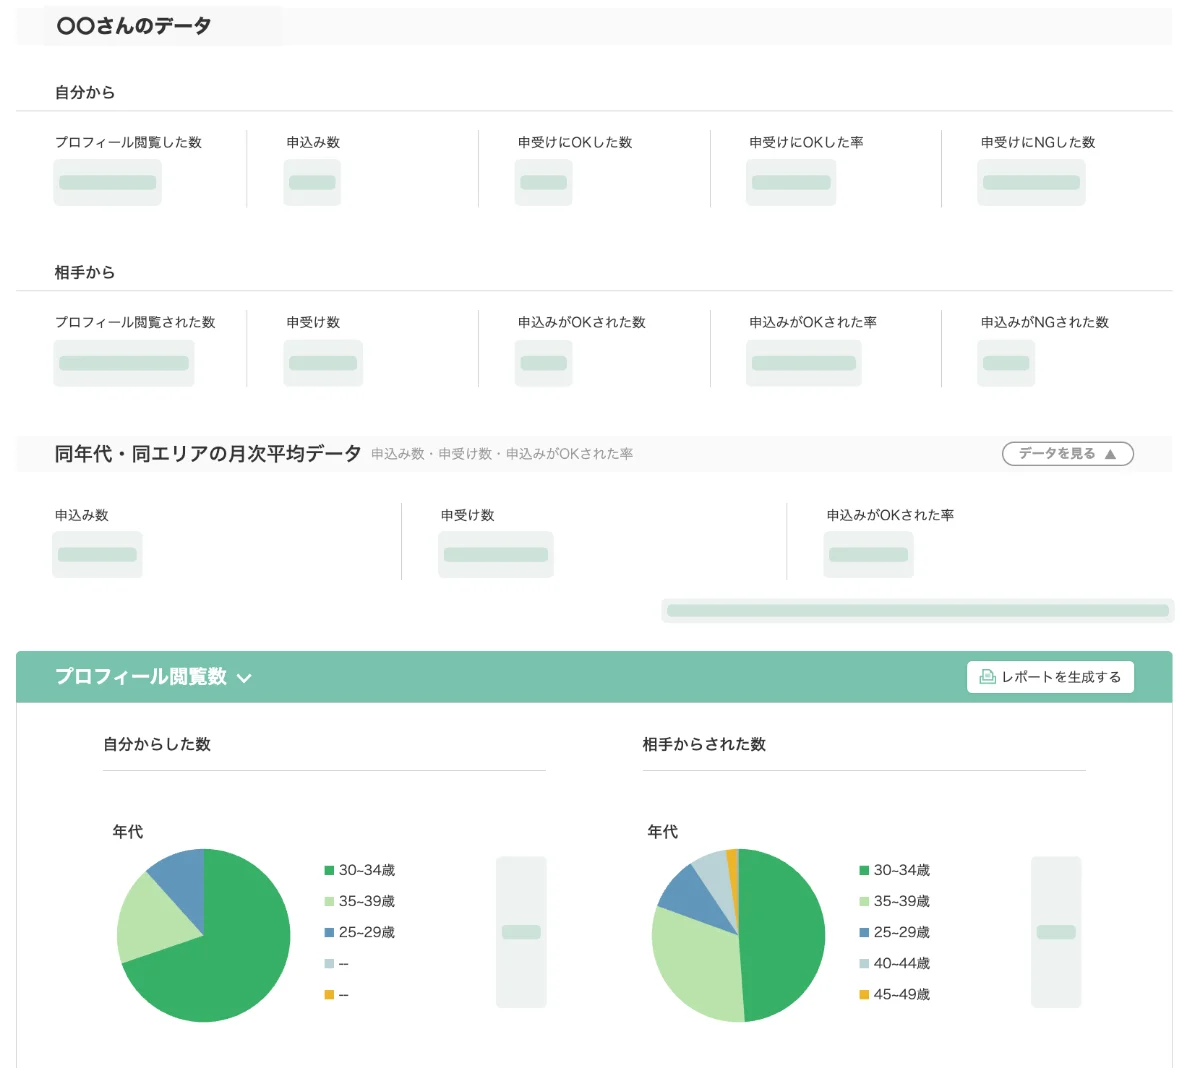Generate report with レポートを生成する button

[x=1050, y=677]
